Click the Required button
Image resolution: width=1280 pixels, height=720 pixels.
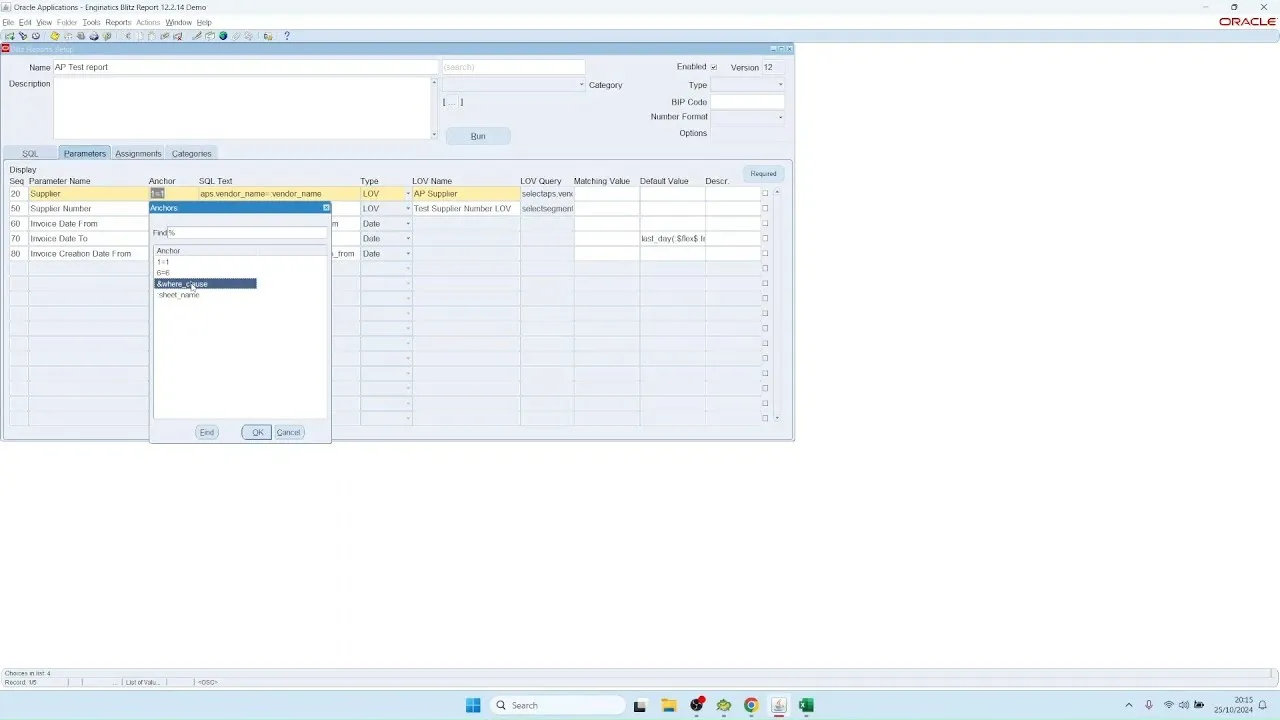[x=763, y=173]
